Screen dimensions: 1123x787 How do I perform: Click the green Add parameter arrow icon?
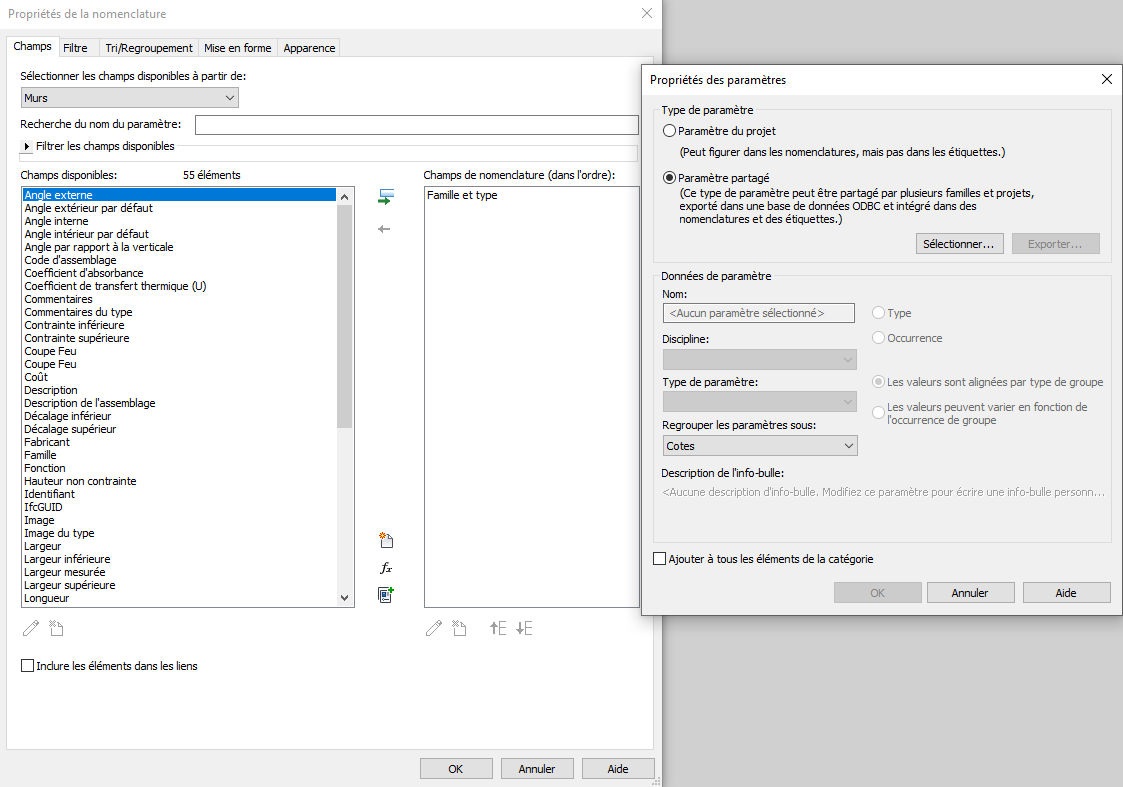(385, 197)
